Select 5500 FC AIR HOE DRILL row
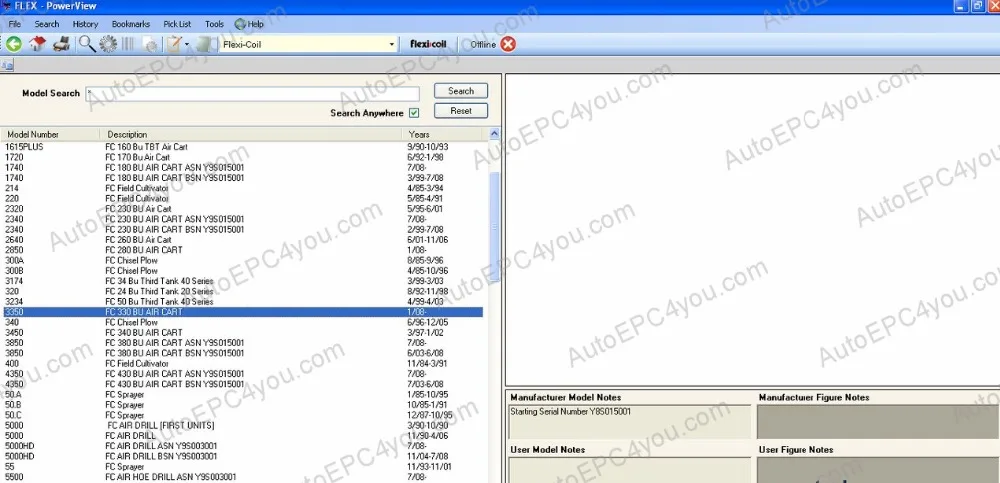The width and height of the screenshot is (1000, 483). pos(242,477)
